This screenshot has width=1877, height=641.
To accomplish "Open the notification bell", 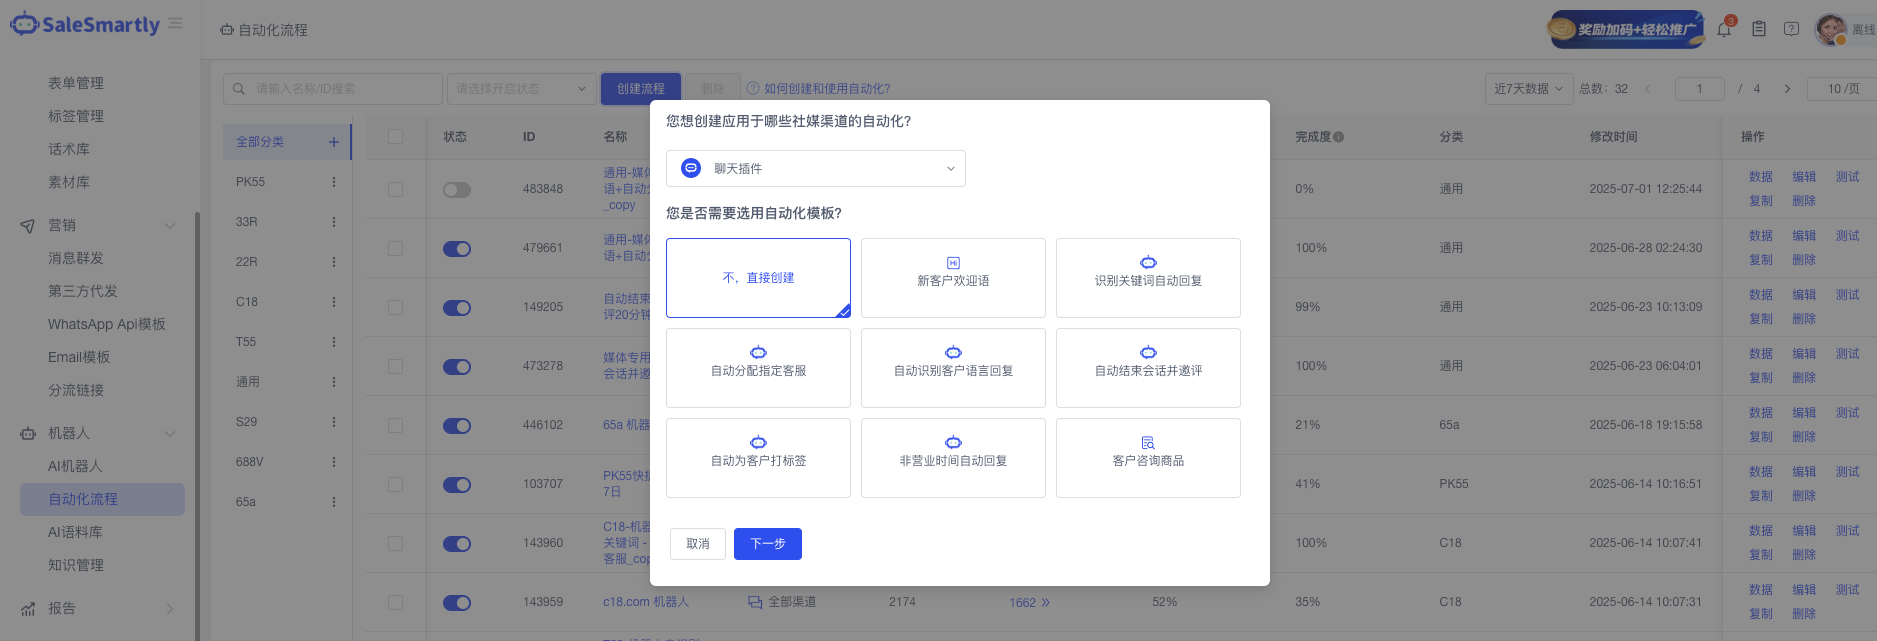I will pos(1724,29).
